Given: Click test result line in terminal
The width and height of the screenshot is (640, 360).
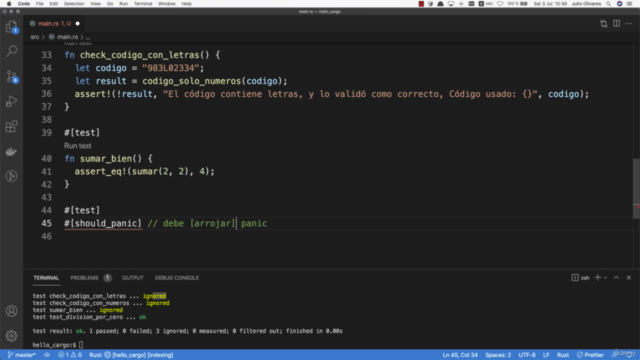Looking at the screenshot, I should [x=187, y=331].
